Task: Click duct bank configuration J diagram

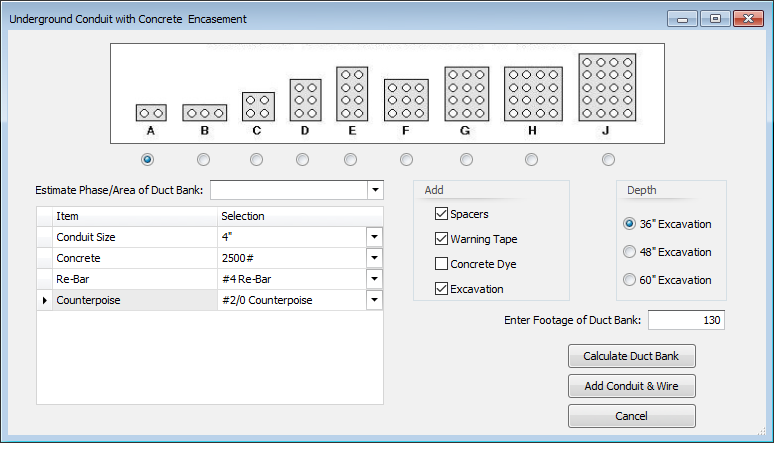Action: (607, 87)
